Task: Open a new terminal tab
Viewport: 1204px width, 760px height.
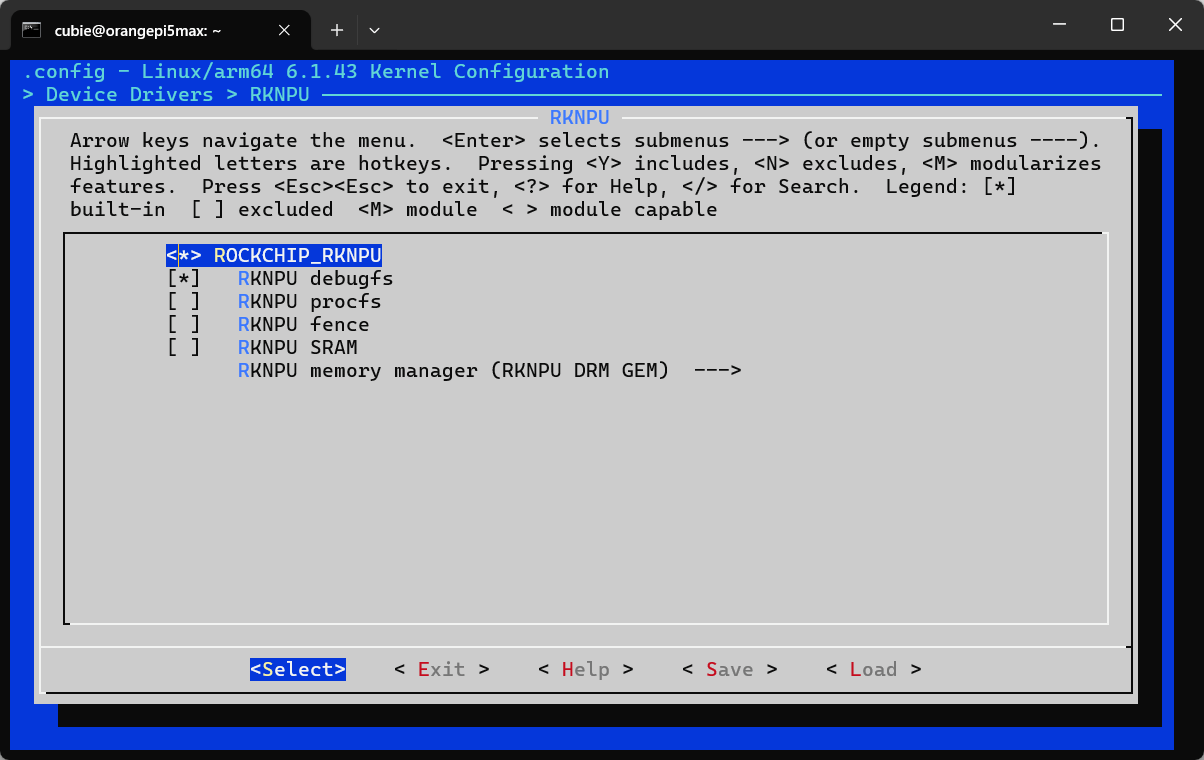Action: pos(337,30)
